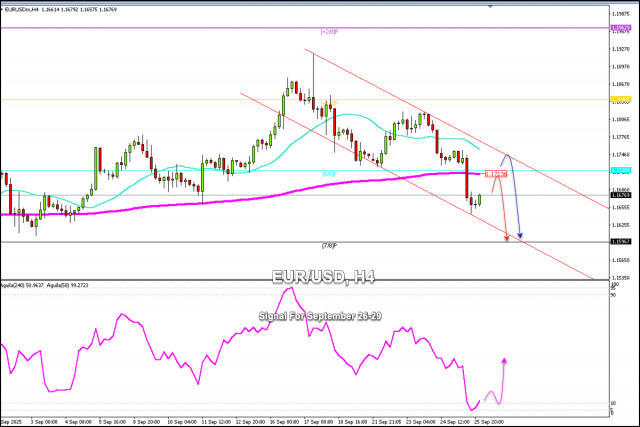The image size is (640, 427).
Task: Click the 24 Sep 12:00 time label
Action: 455,422
